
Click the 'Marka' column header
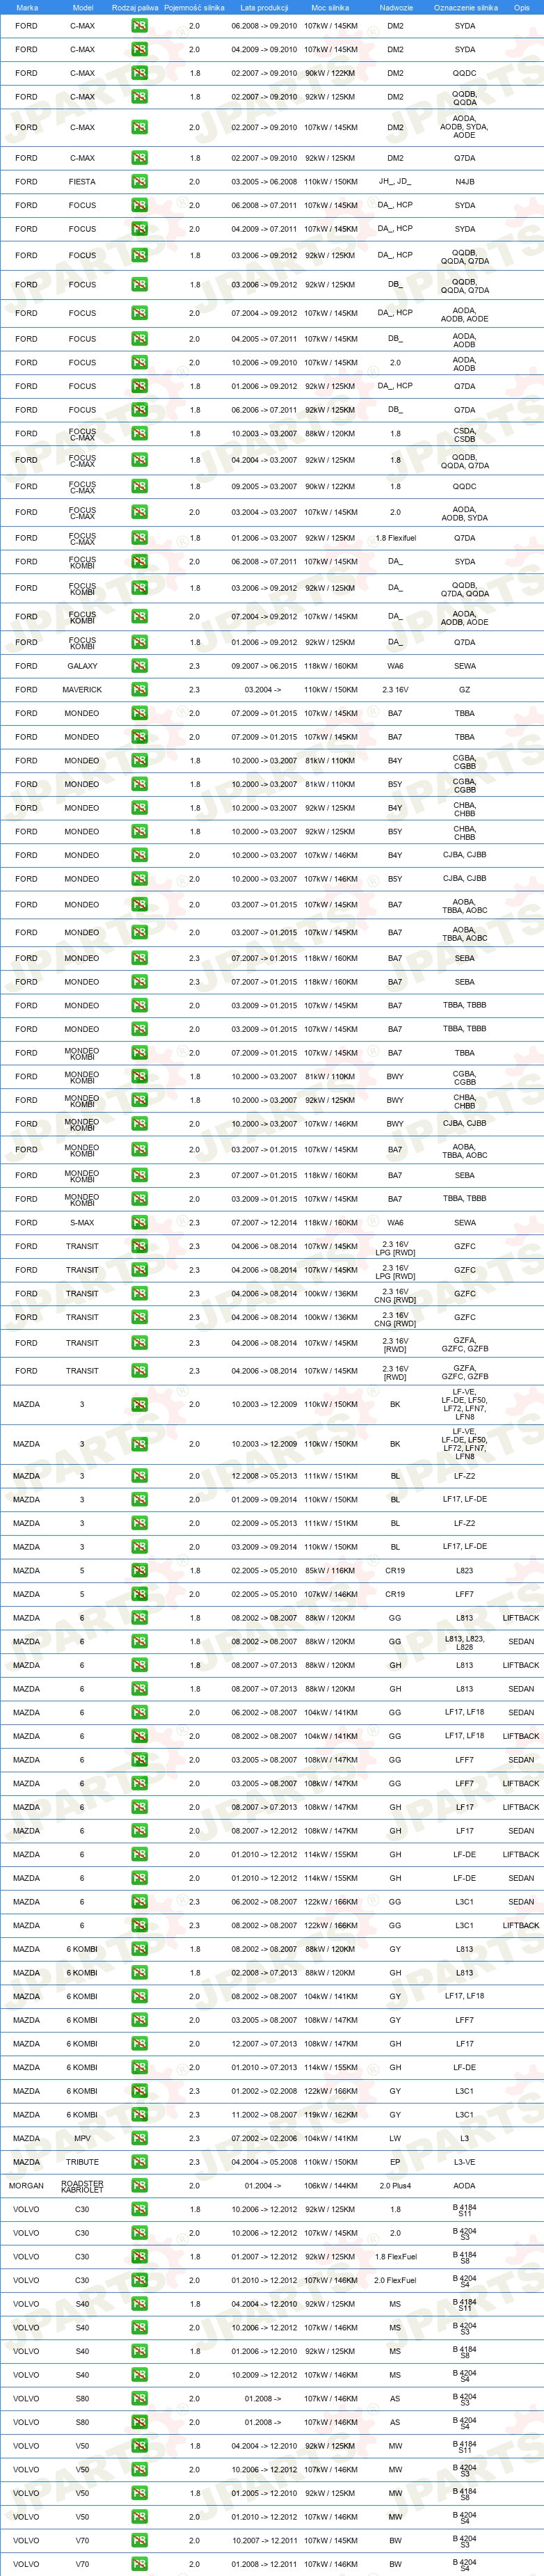(x=27, y=7)
